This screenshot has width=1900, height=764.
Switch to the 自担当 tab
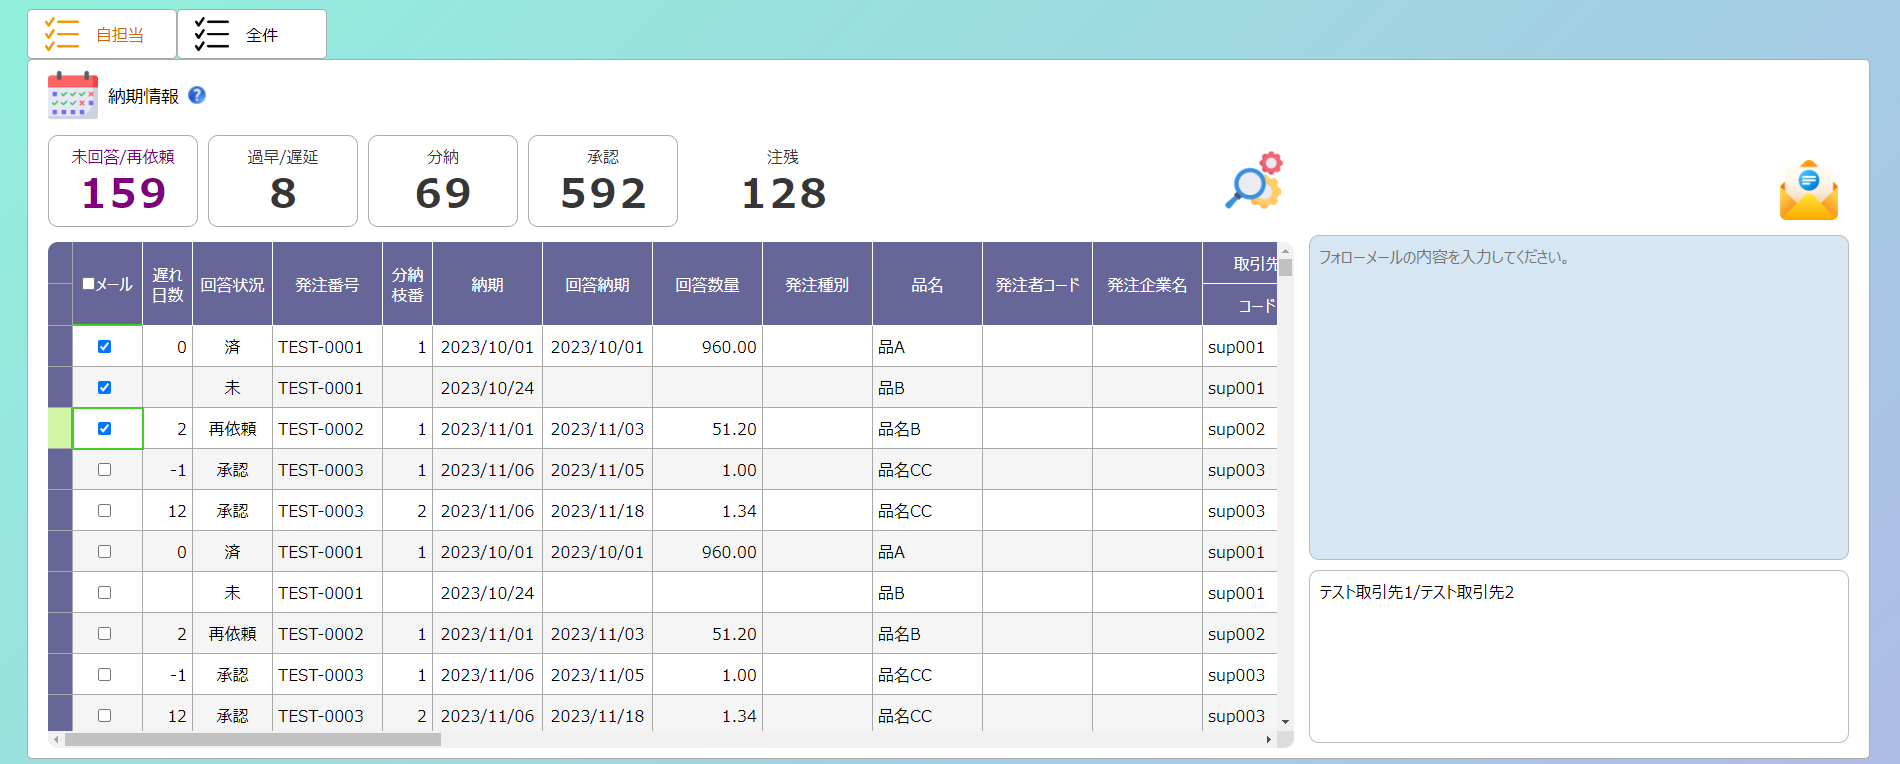tap(102, 34)
